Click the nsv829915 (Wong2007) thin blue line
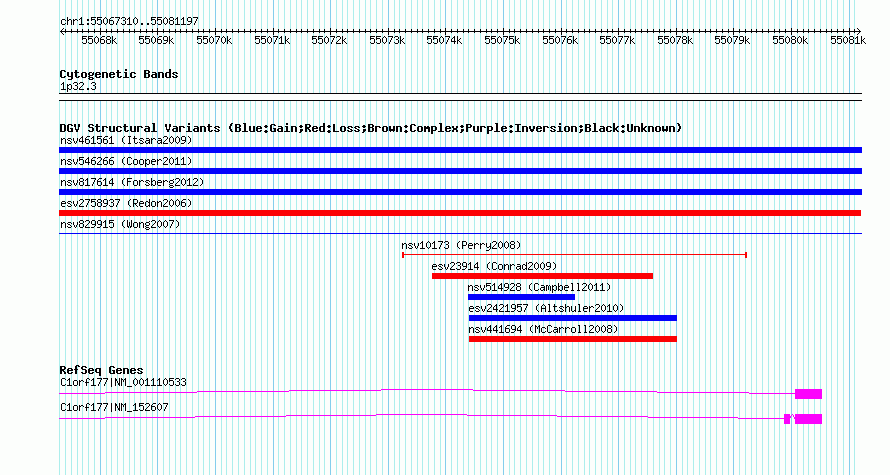Image resolution: width=890 pixels, height=475 pixels. click(x=460, y=233)
